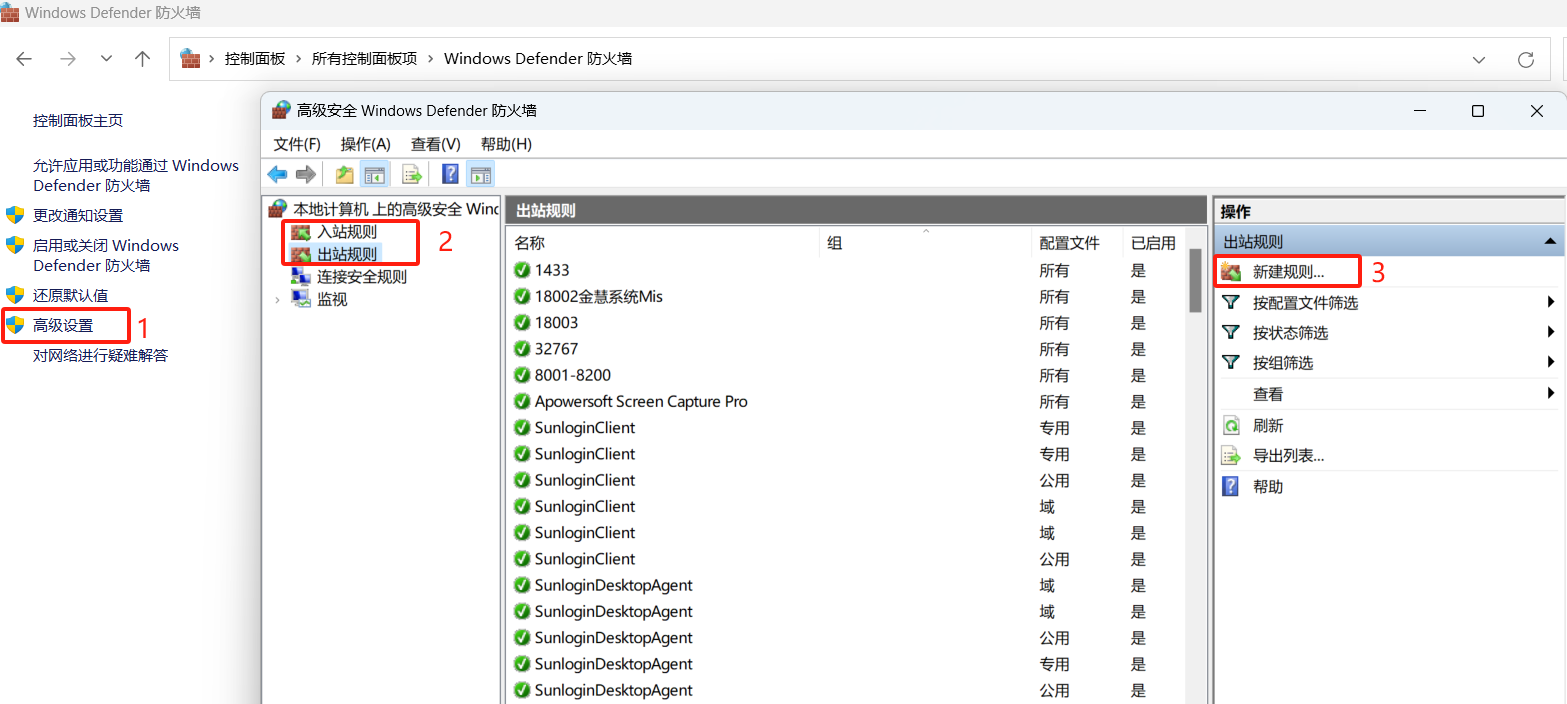
Task: Select the 18002金慧系统Mis rule
Action: (599, 296)
